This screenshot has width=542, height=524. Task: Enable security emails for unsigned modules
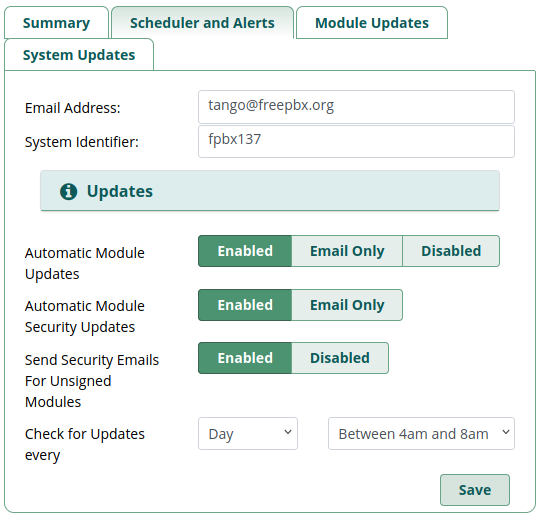tap(245, 358)
